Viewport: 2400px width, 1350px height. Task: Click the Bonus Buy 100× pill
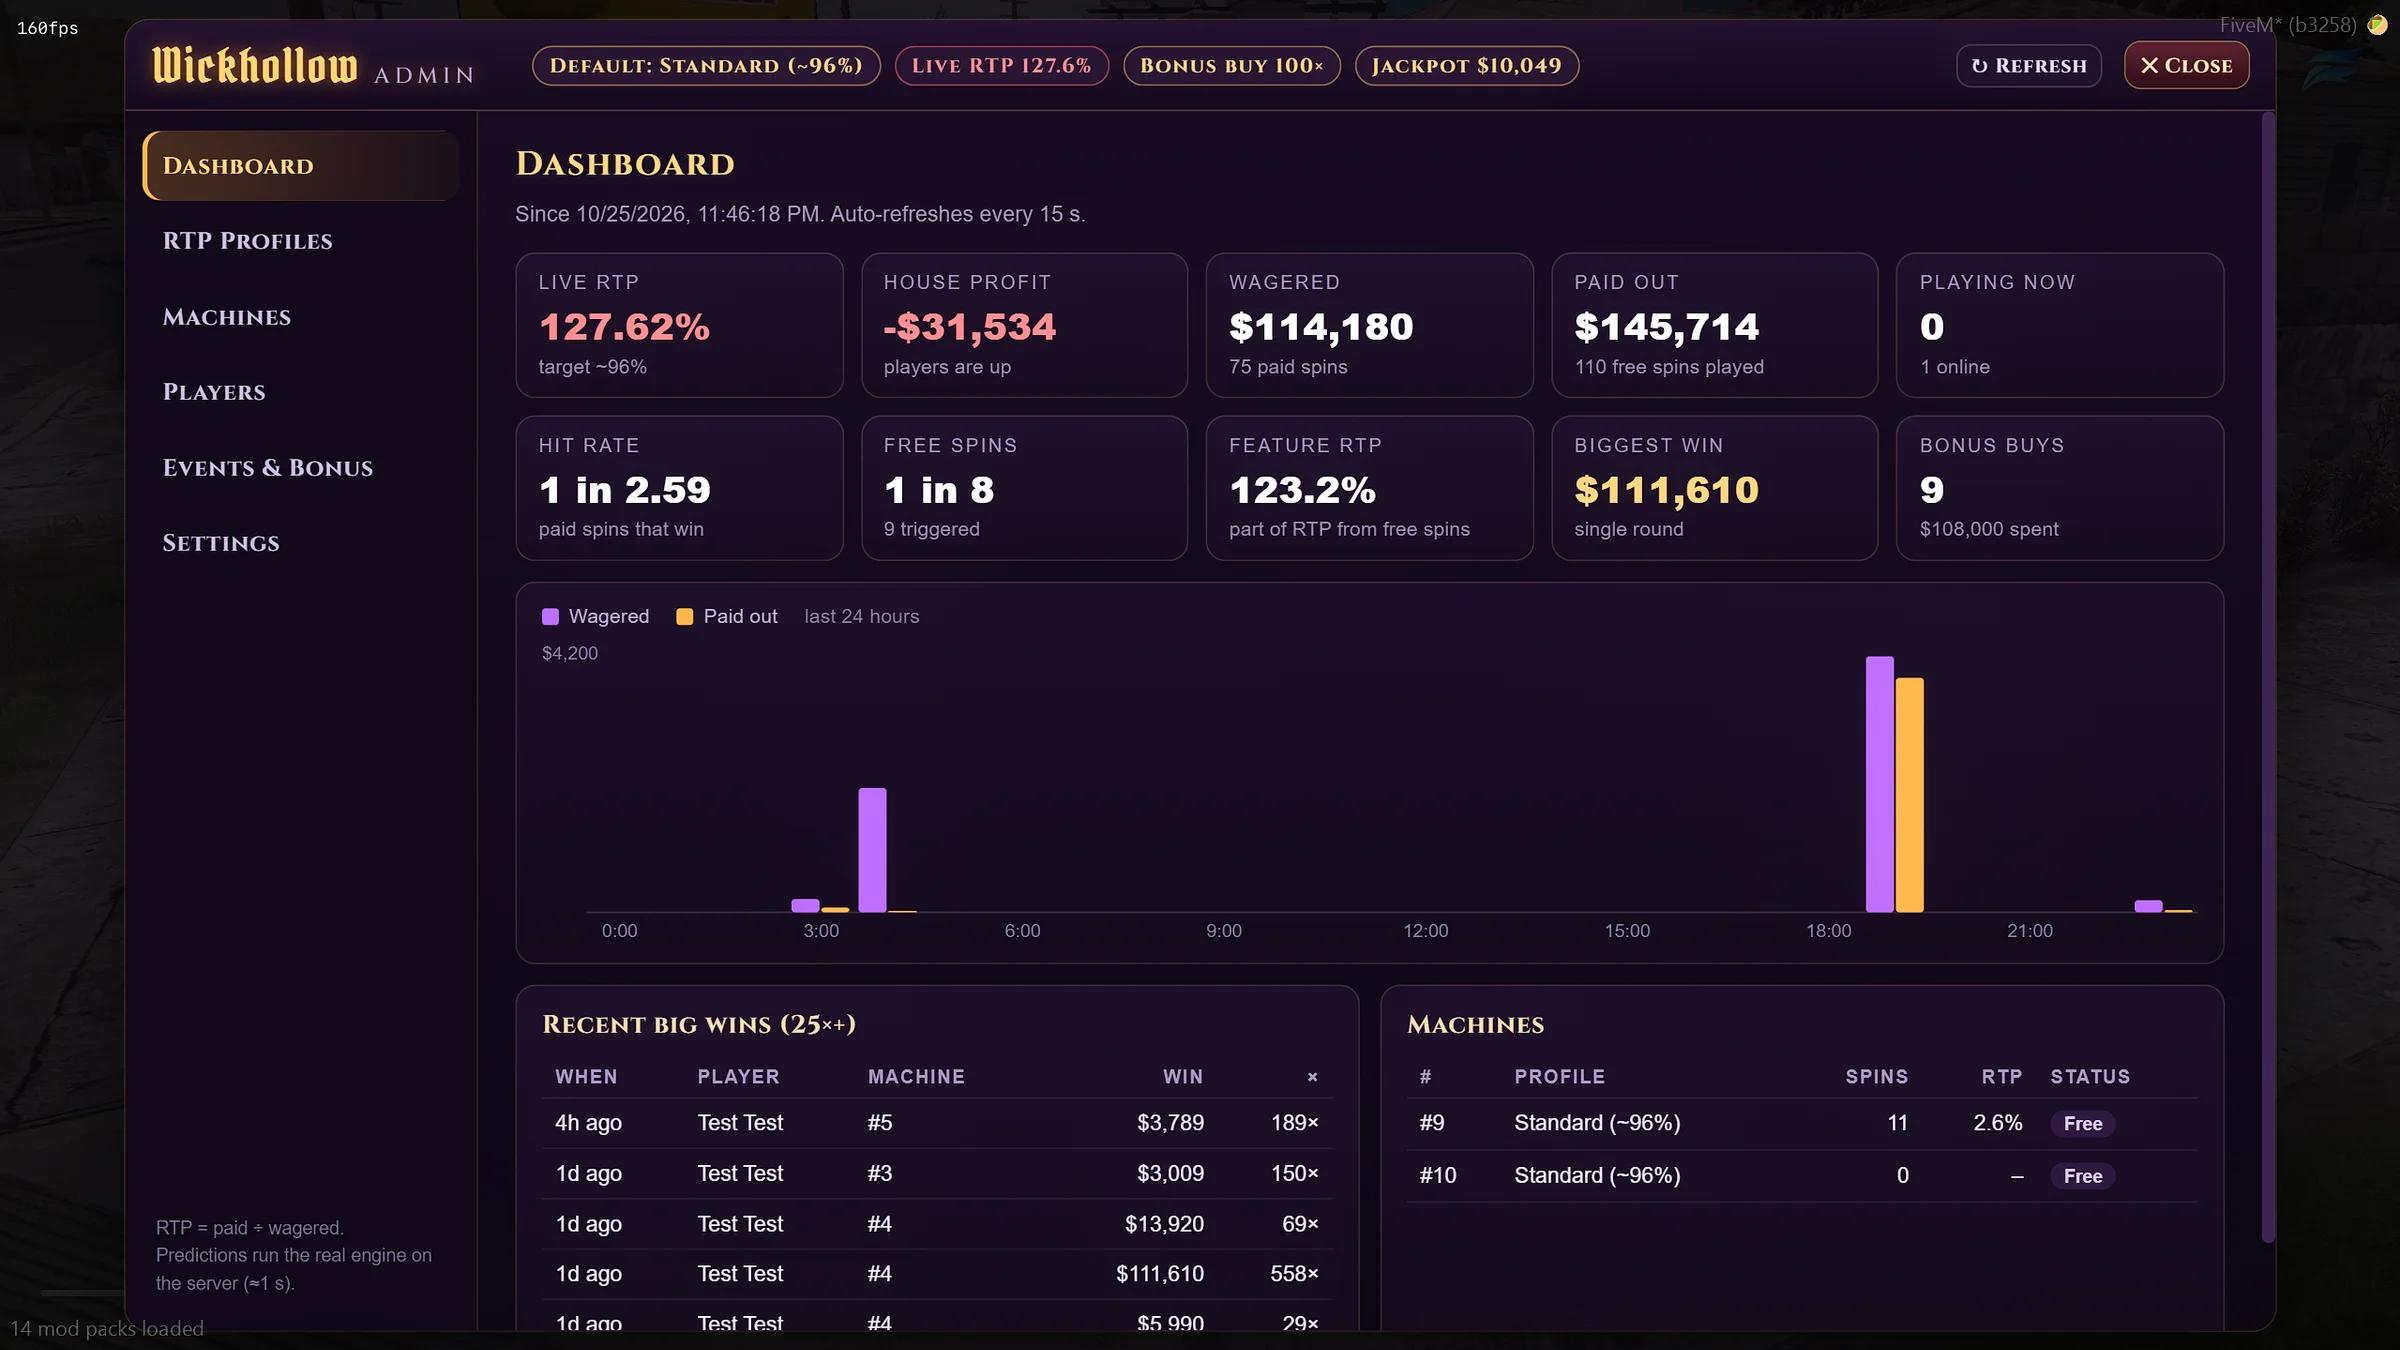[x=1231, y=66]
